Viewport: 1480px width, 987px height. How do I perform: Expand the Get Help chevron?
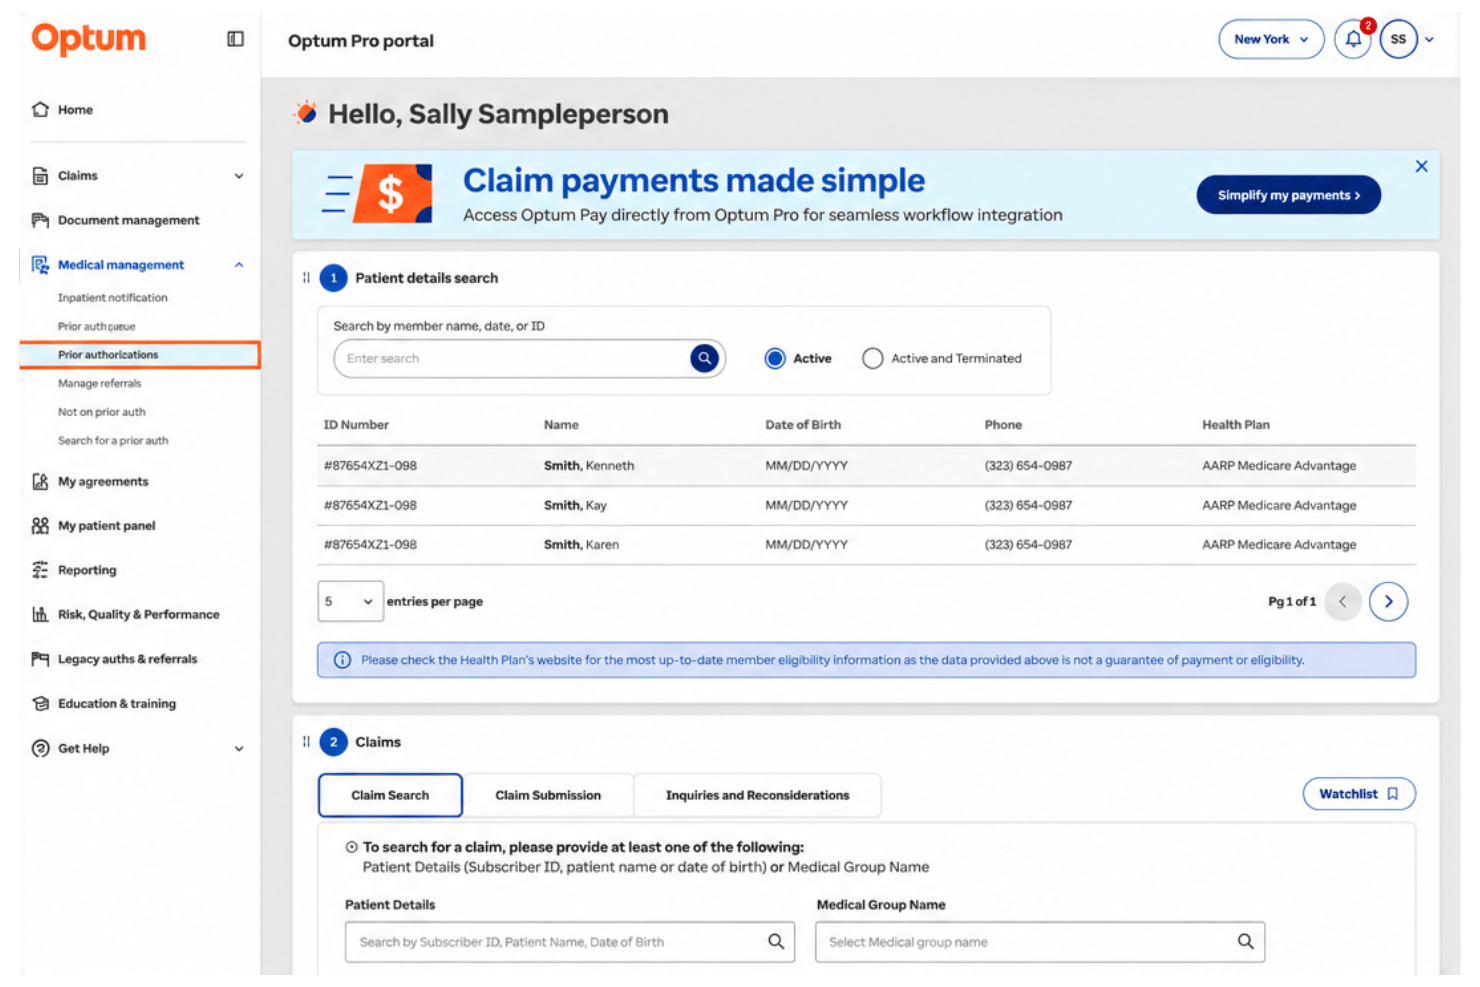coord(239,749)
